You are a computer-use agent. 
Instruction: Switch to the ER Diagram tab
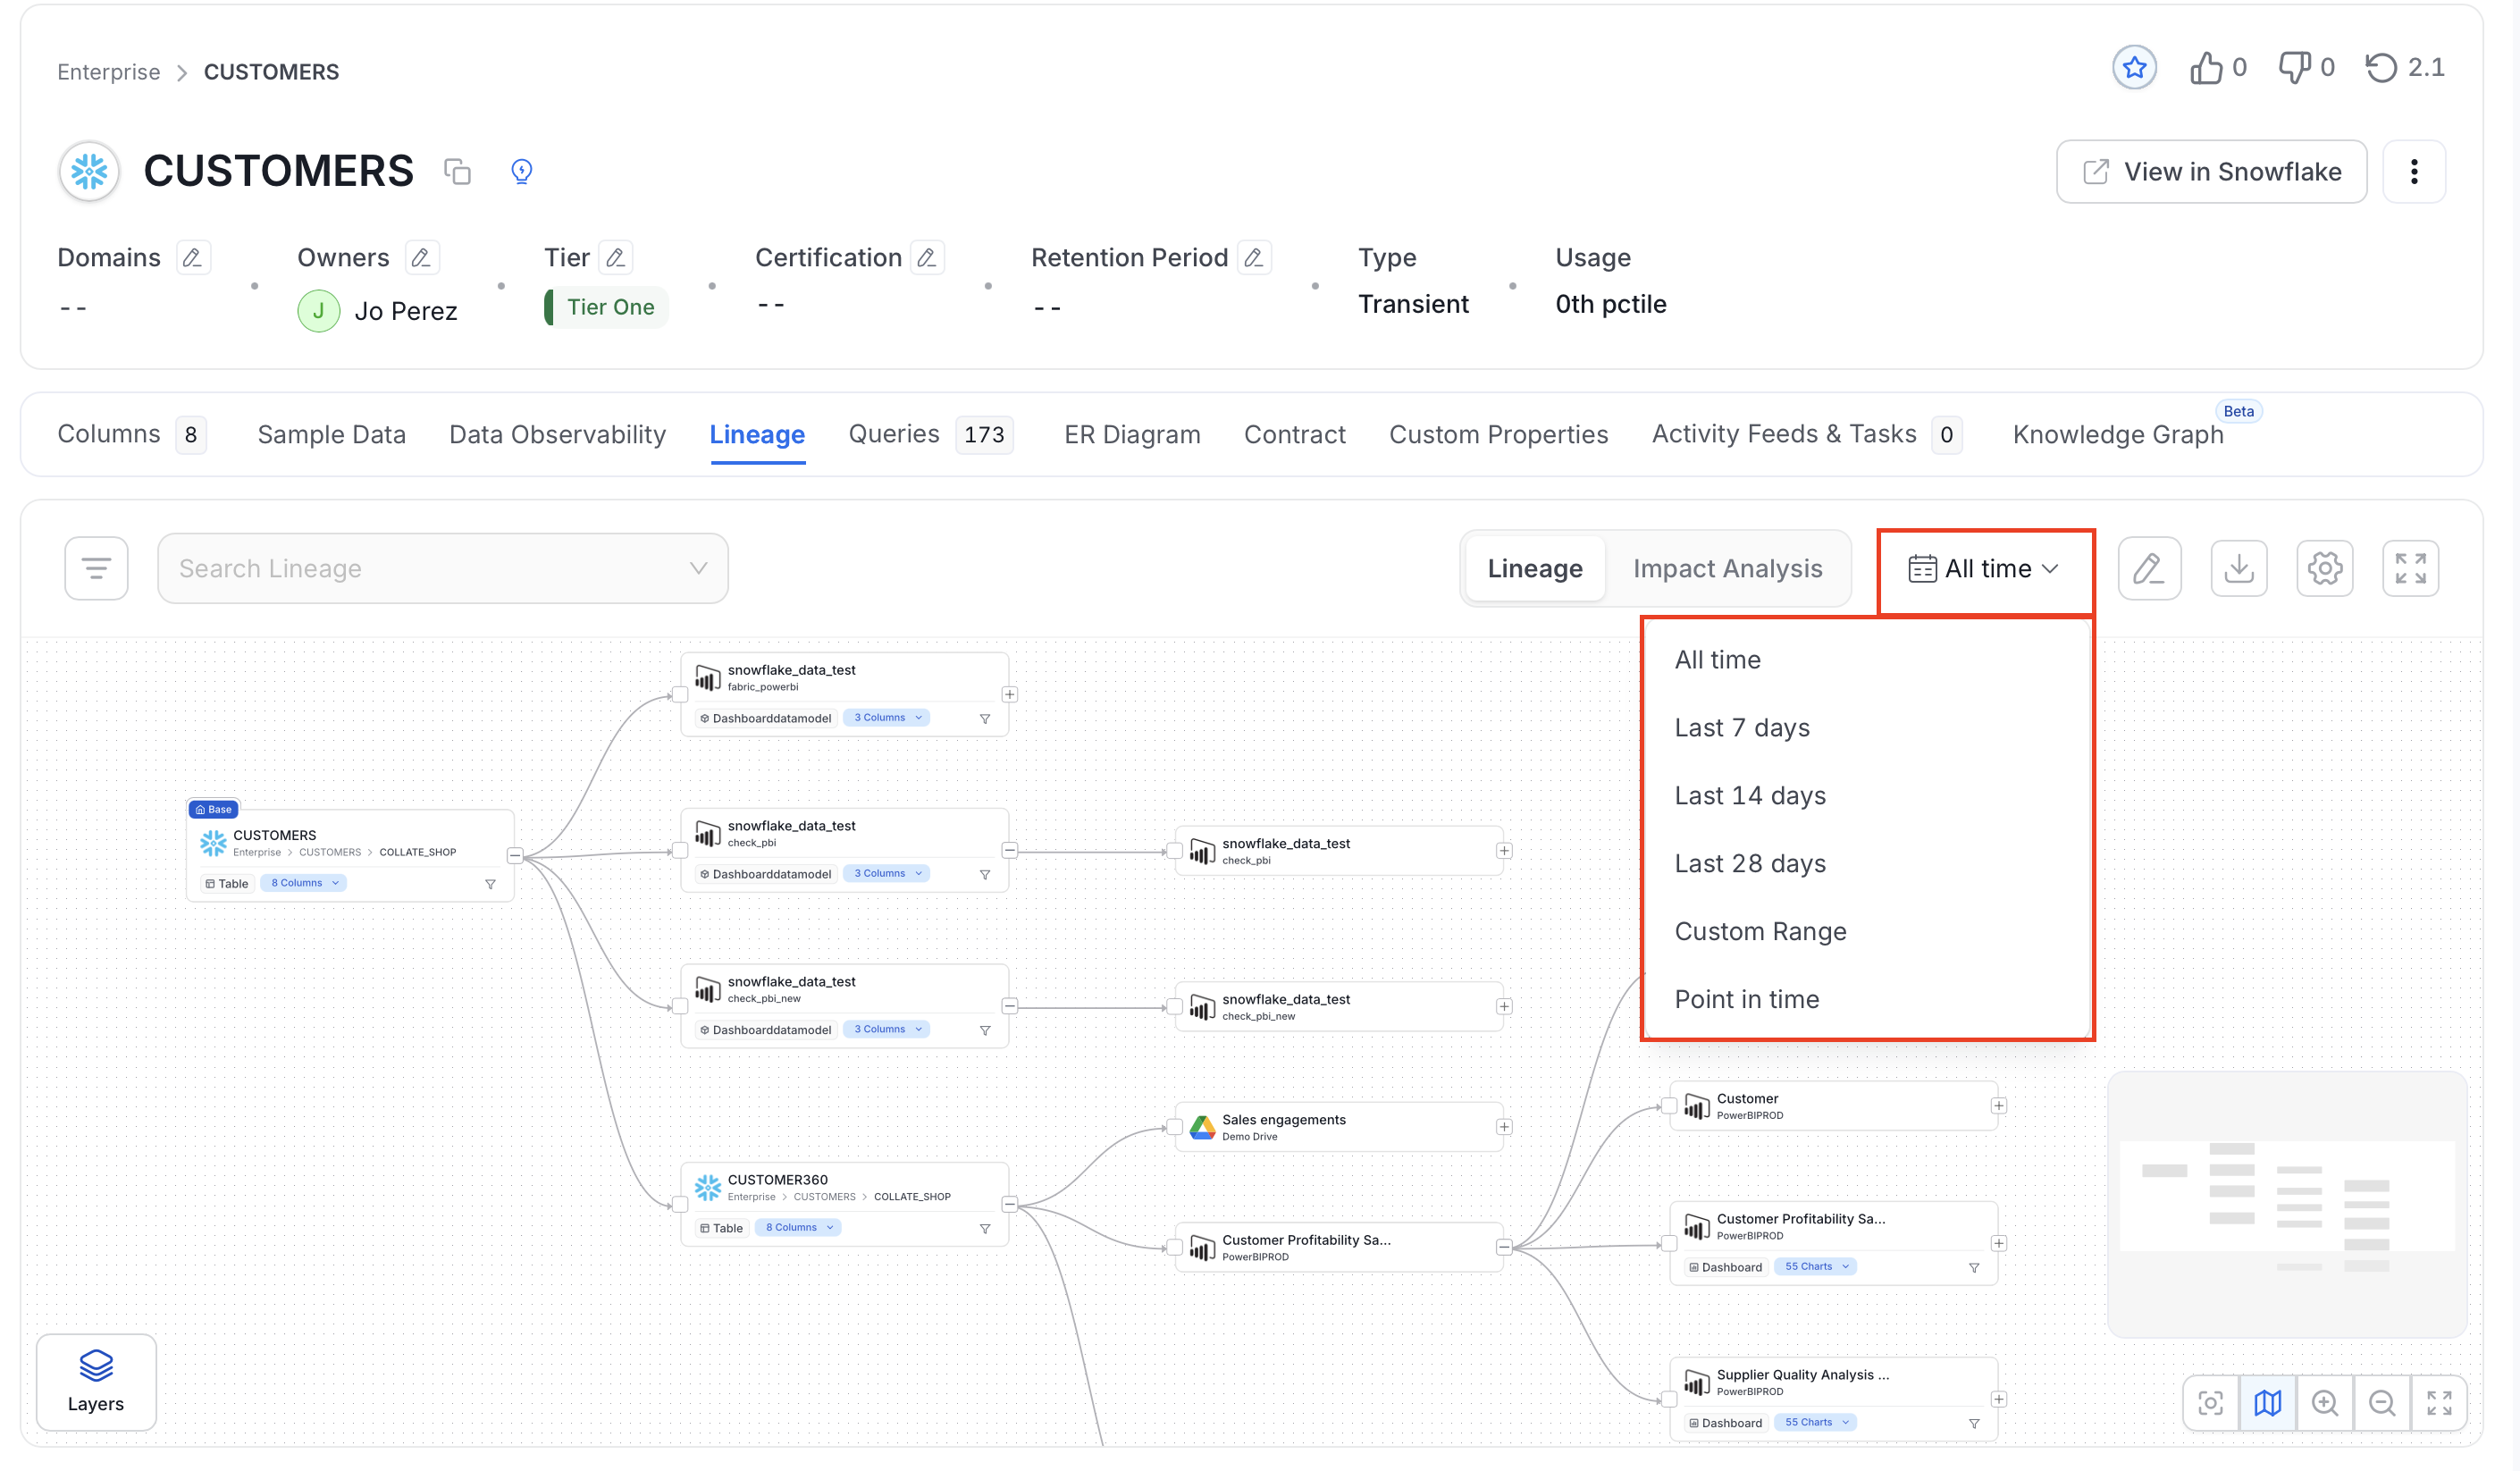(1131, 435)
